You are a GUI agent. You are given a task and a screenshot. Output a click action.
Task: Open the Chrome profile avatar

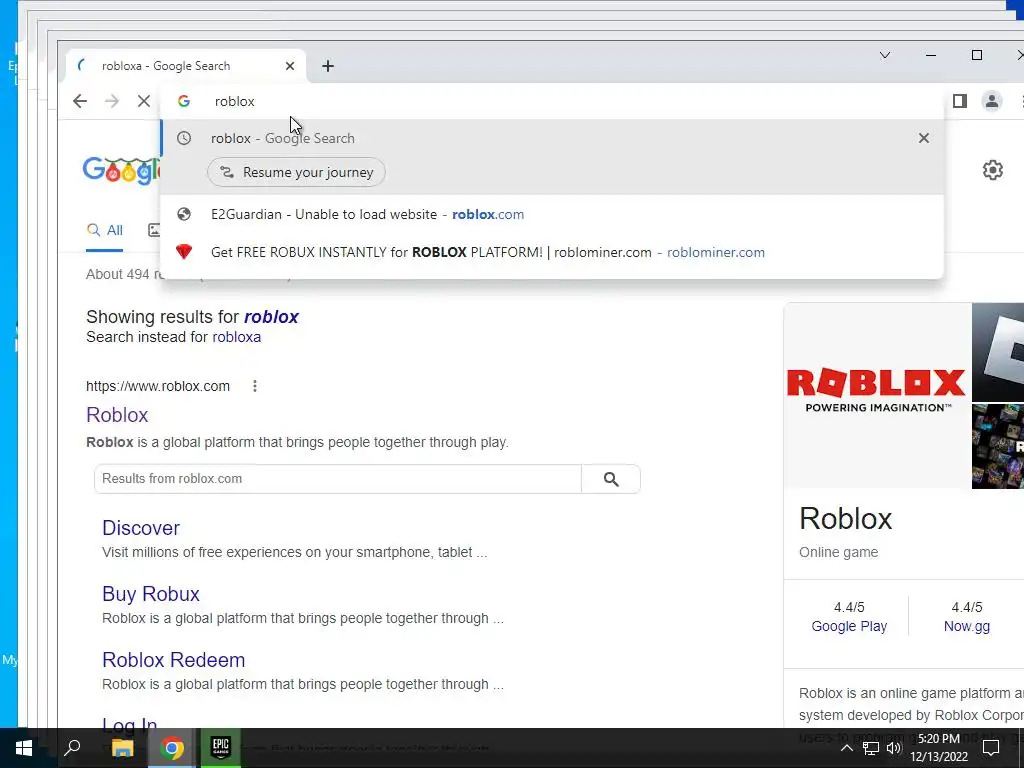(x=991, y=101)
